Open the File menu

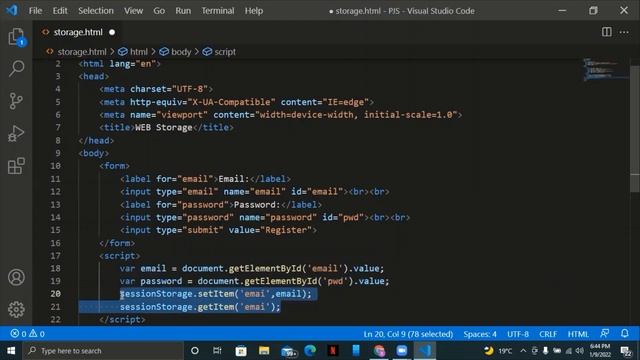click(35, 11)
